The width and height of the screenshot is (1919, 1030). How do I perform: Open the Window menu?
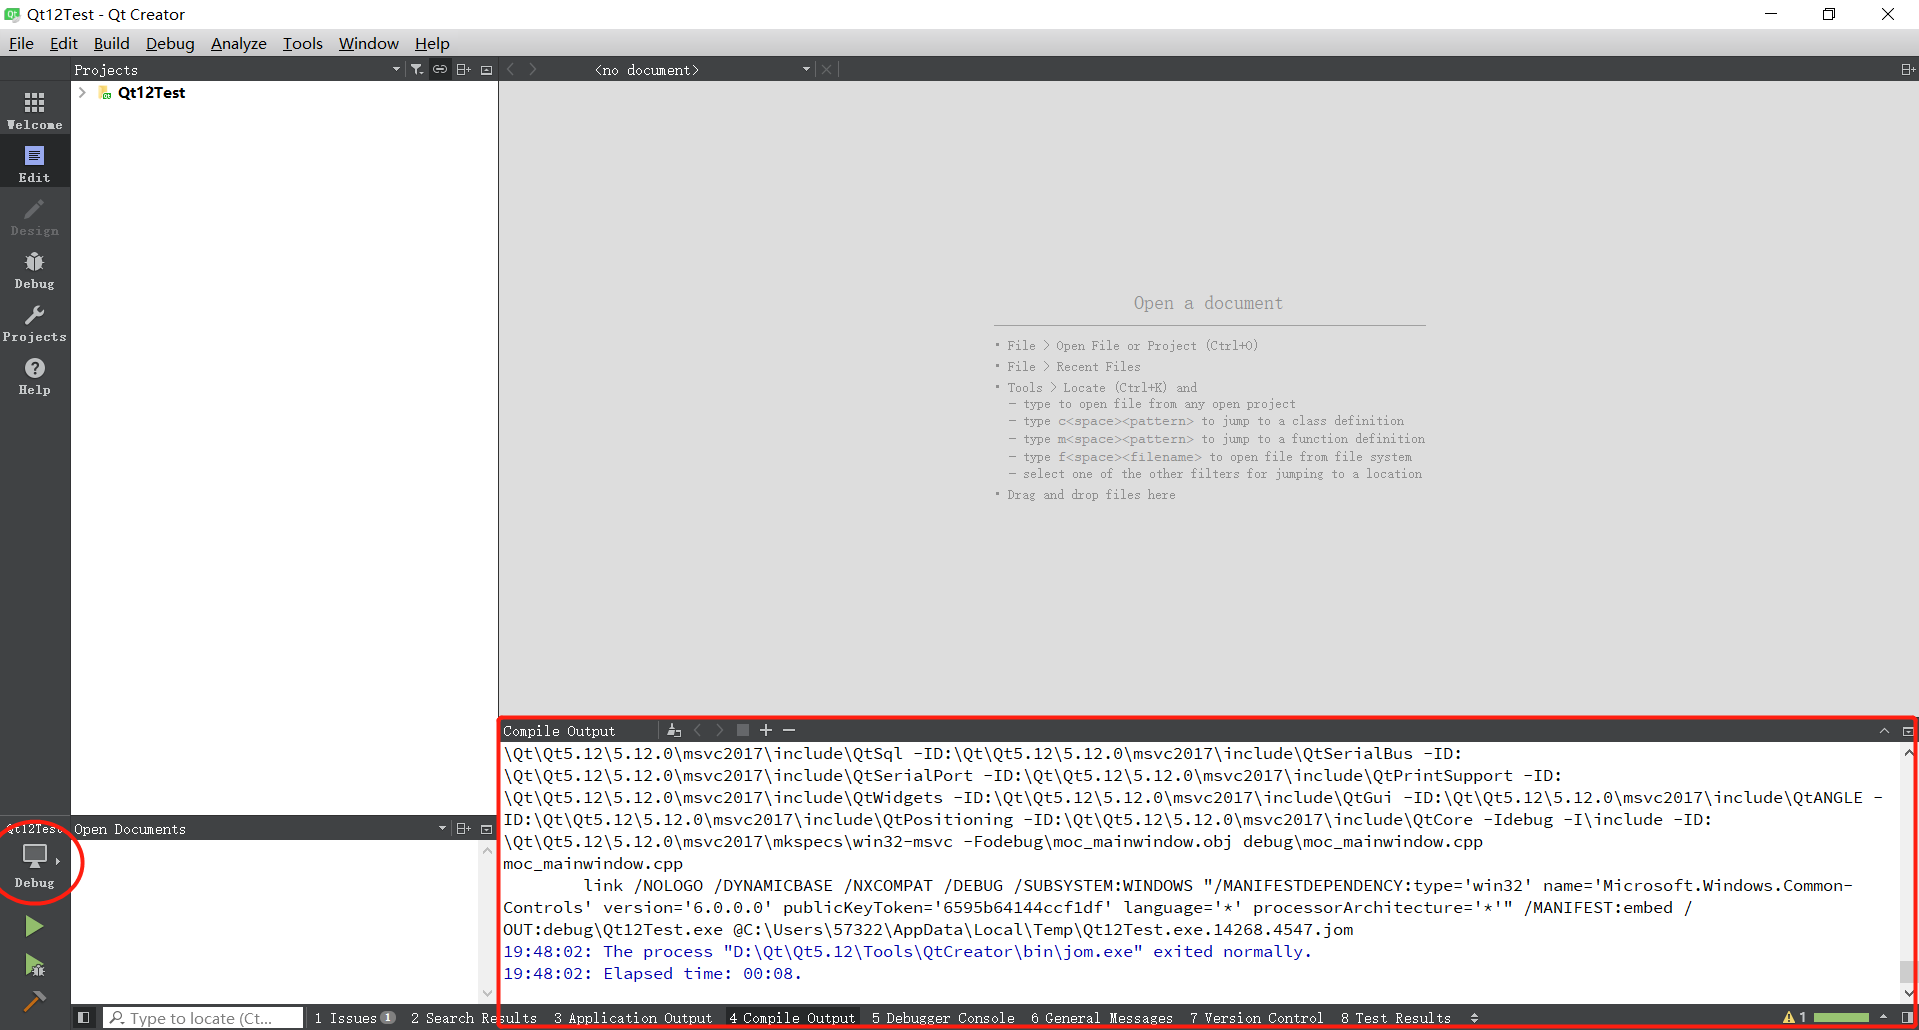tap(368, 43)
